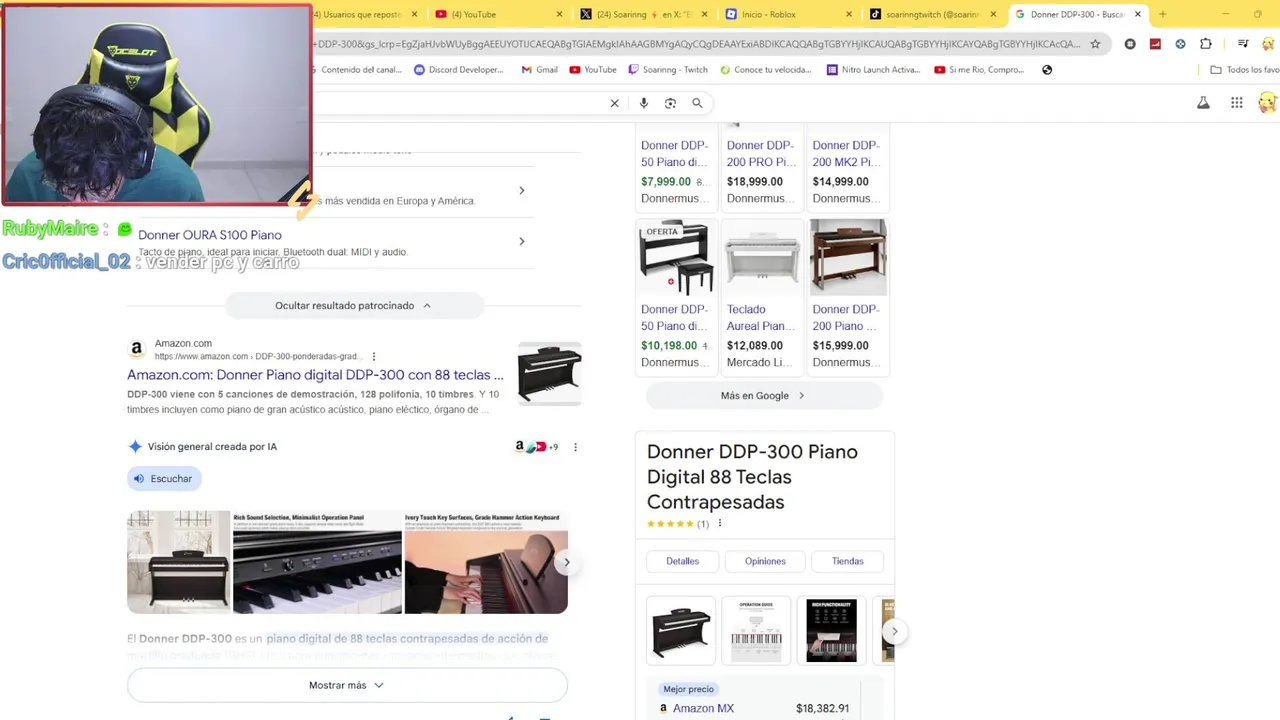The image size is (1280, 720).
Task: Open Amazon result three-dot menu
Action: (374, 356)
